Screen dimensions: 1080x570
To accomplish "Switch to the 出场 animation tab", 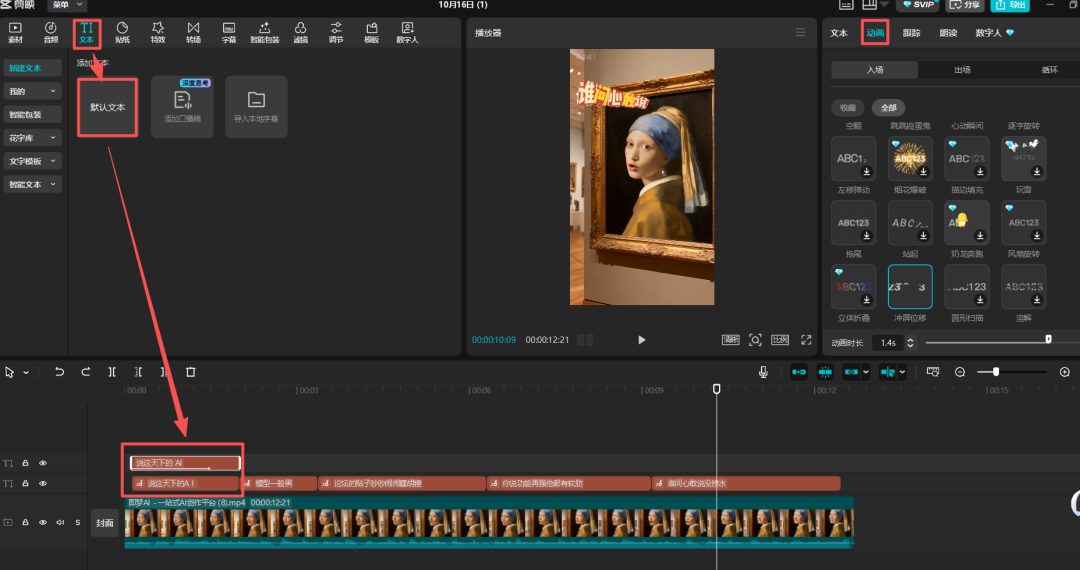I will [x=962, y=70].
